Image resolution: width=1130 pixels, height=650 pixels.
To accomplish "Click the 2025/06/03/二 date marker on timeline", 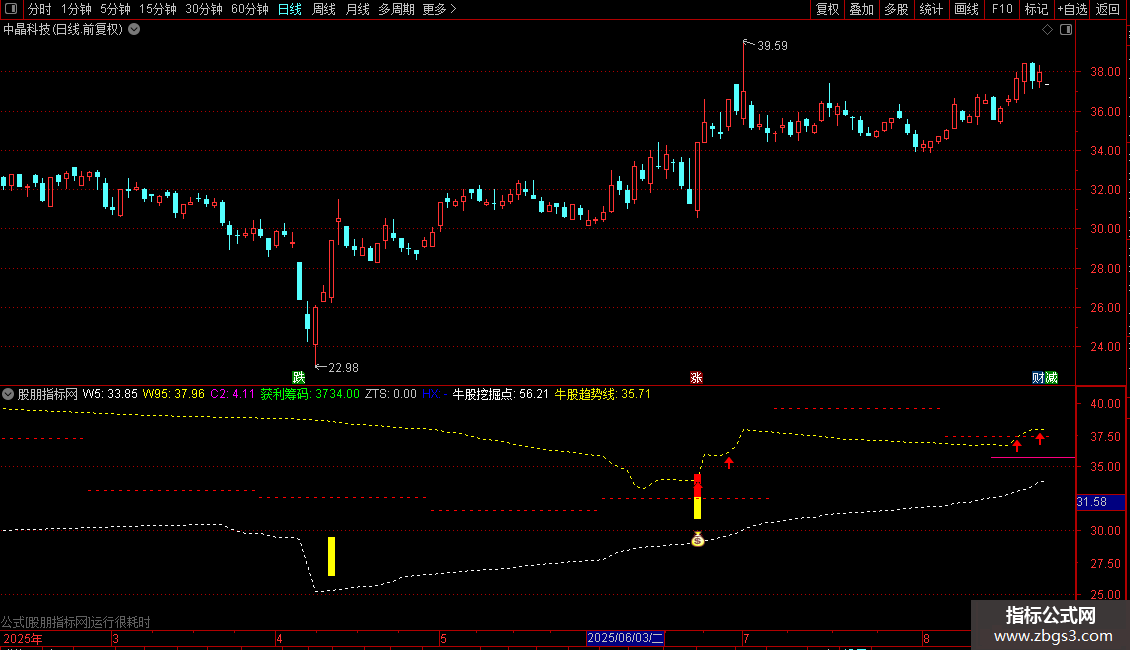I will (626, 638).
